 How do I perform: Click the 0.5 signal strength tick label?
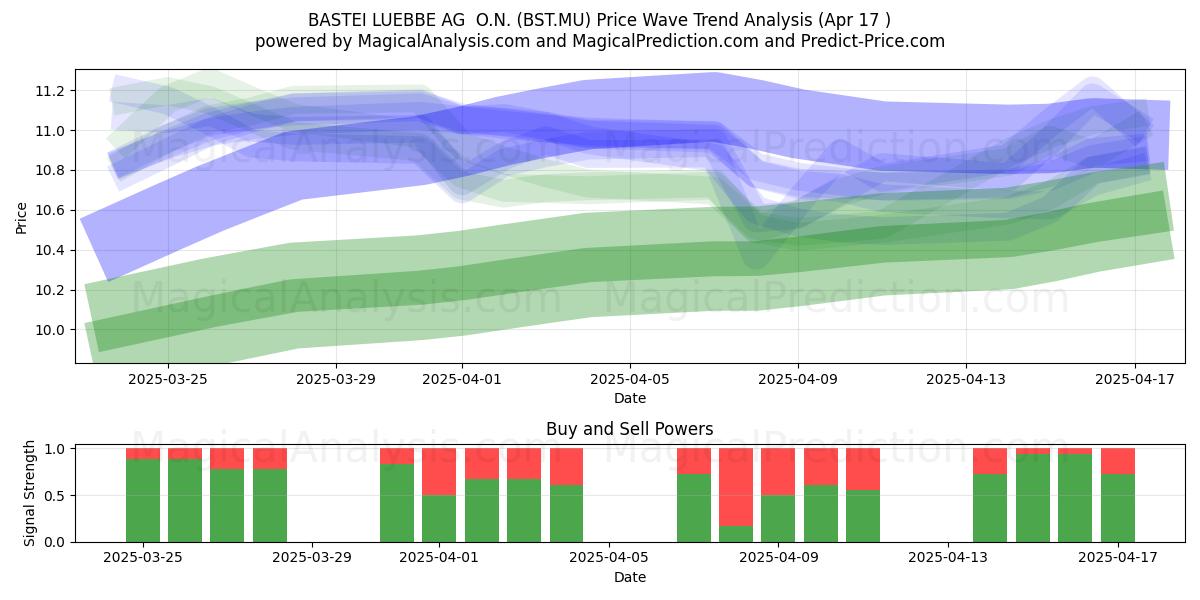coord(55,495)
